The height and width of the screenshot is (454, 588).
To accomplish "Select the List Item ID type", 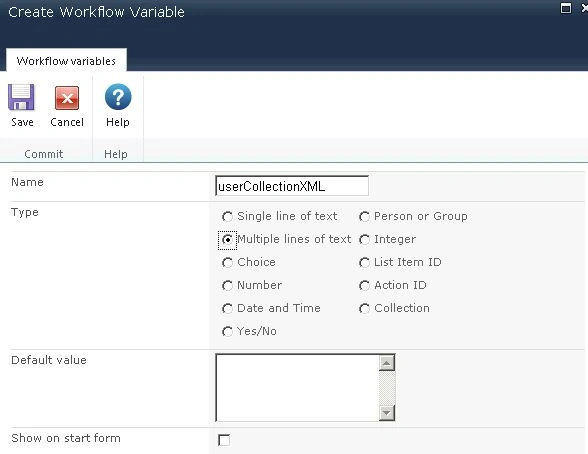I will 364,262.
